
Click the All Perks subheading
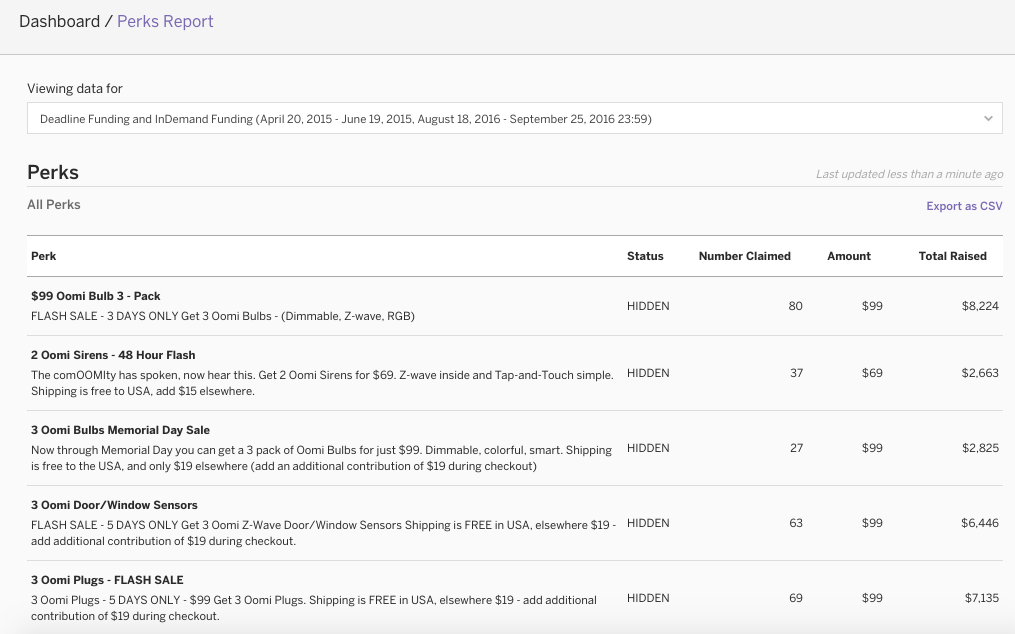(x=54, y=205)
